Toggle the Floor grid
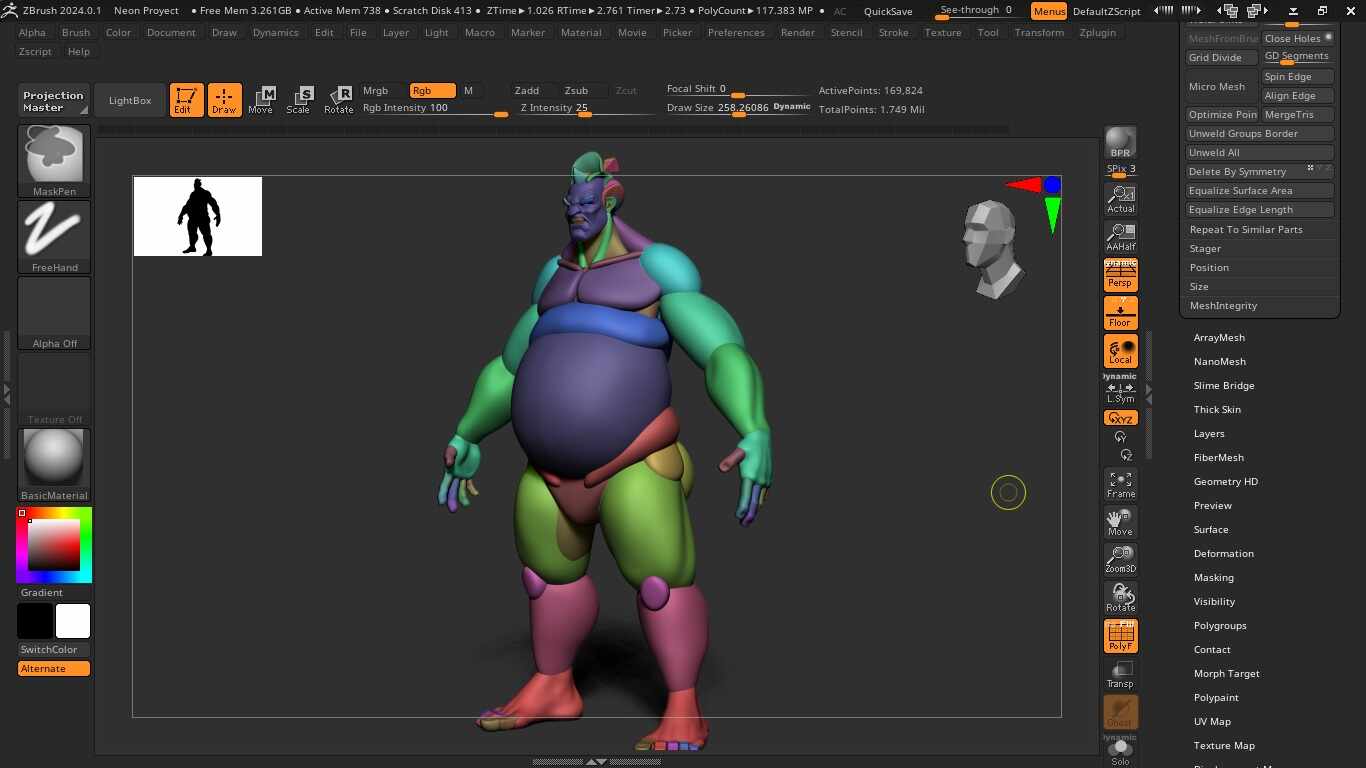Image resolution: width=1366 pixels, height=768 pixels. (1119, 312)
